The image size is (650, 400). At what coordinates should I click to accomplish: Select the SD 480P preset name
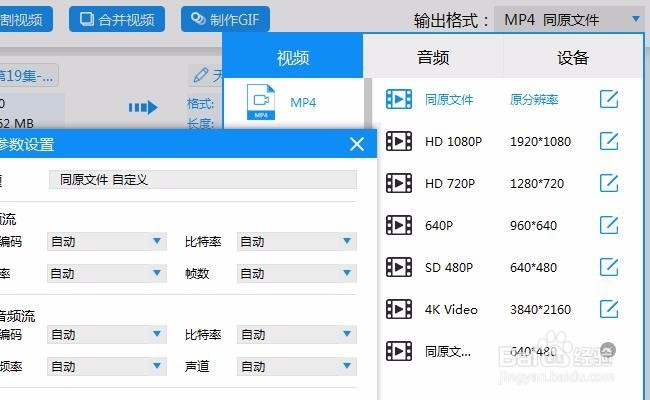[449, 267]
